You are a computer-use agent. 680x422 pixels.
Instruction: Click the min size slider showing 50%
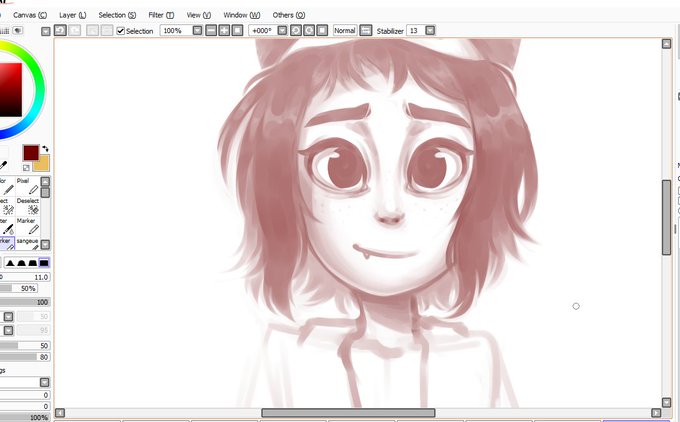19,288
